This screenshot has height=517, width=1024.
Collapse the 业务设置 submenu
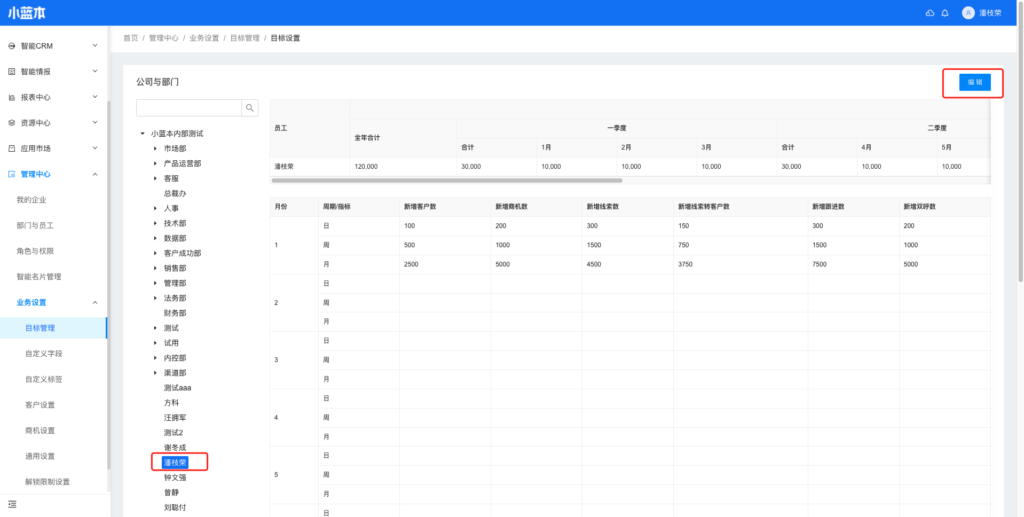tap(95, 302)
